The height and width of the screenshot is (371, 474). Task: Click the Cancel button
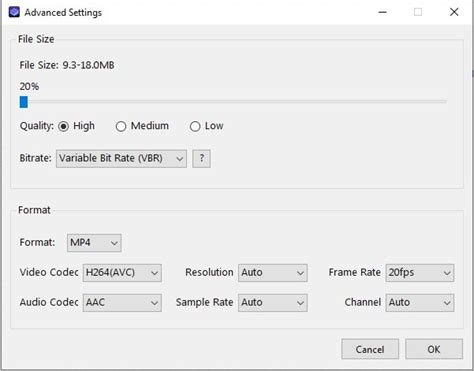[370, 349]
